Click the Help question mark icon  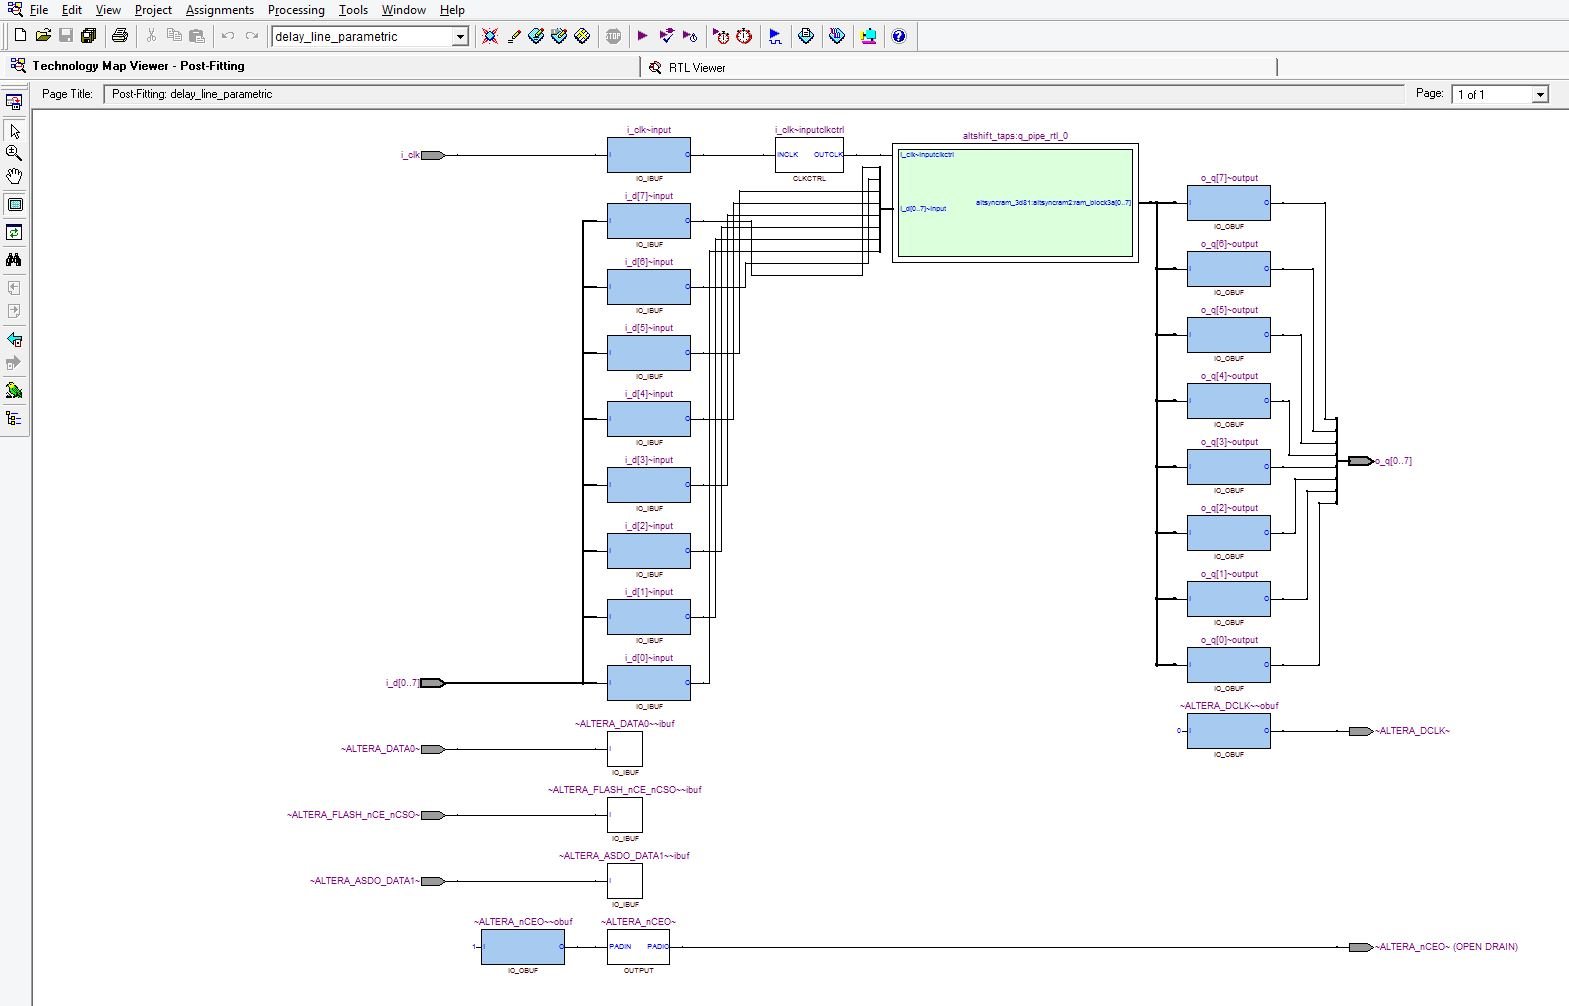coord(899,36)
